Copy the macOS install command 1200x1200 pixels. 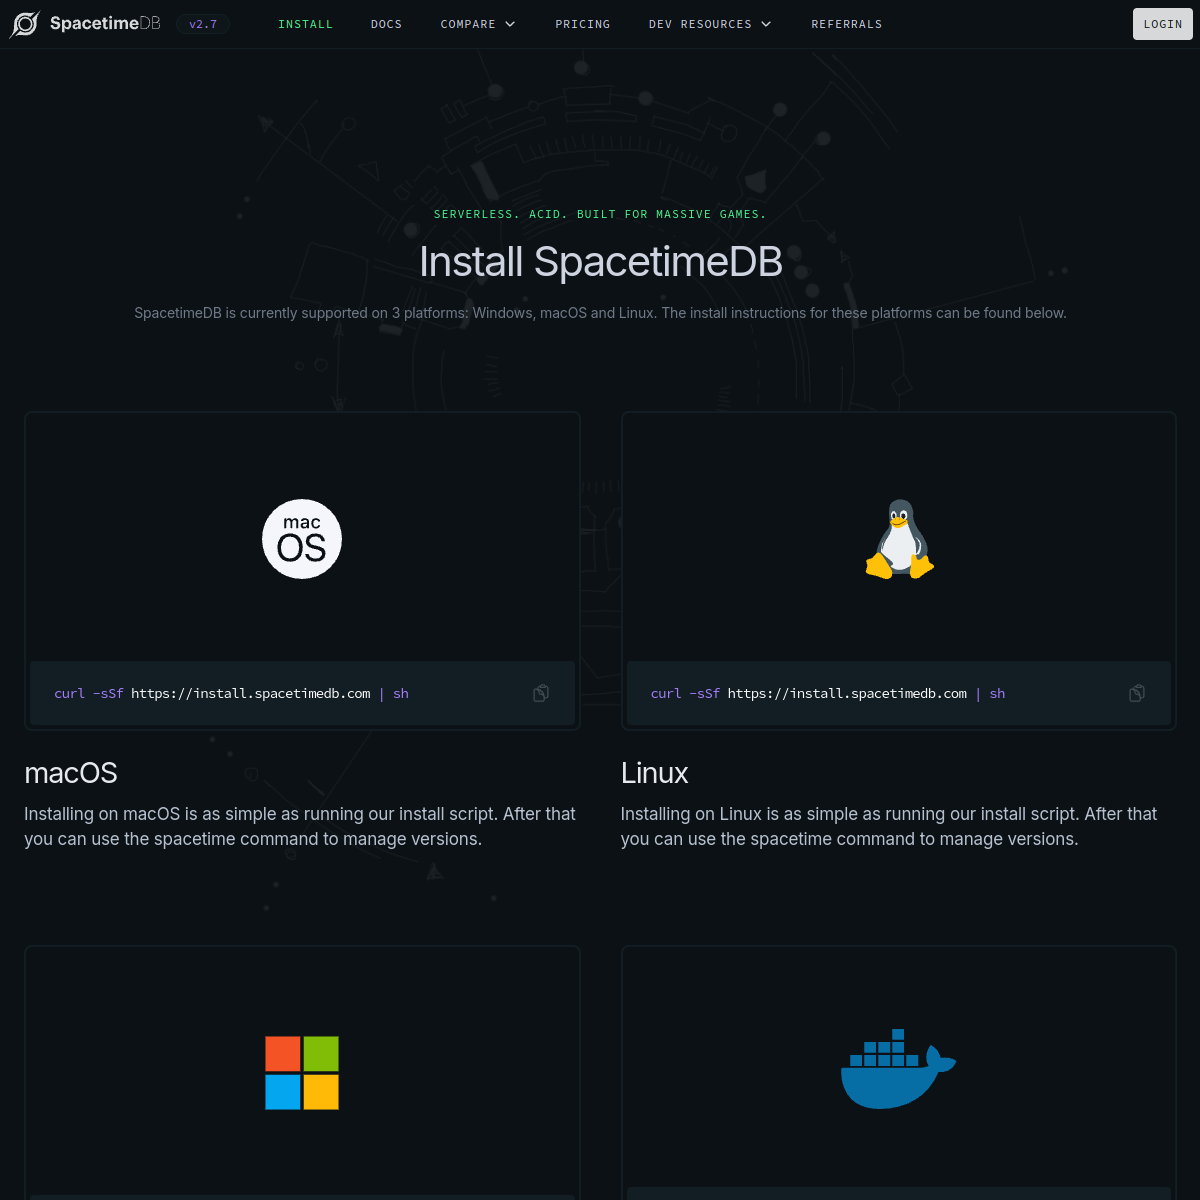pyautogui.click(x=541, y=693)
